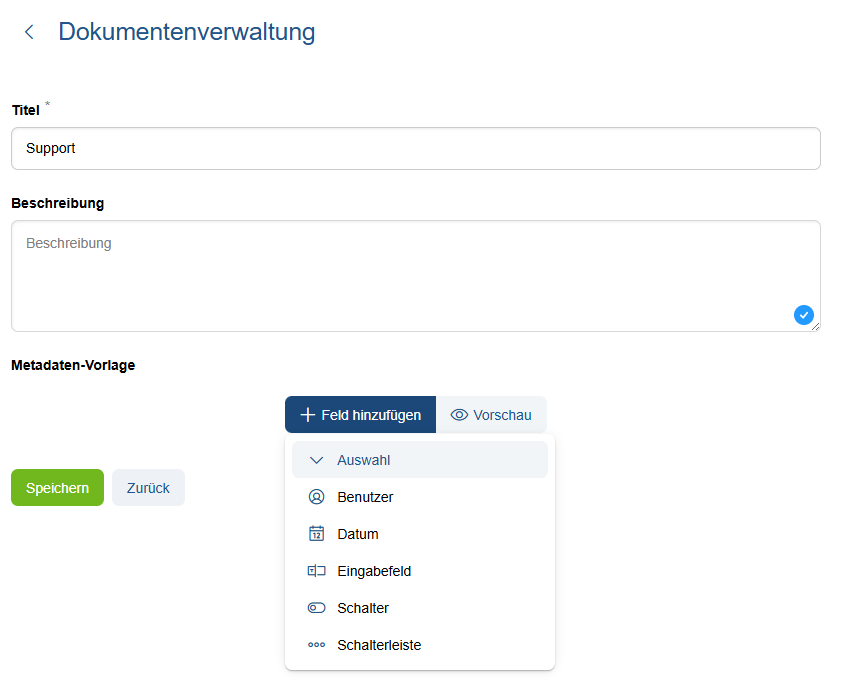Click the eye icon for Vorschau

pos(460,415)
